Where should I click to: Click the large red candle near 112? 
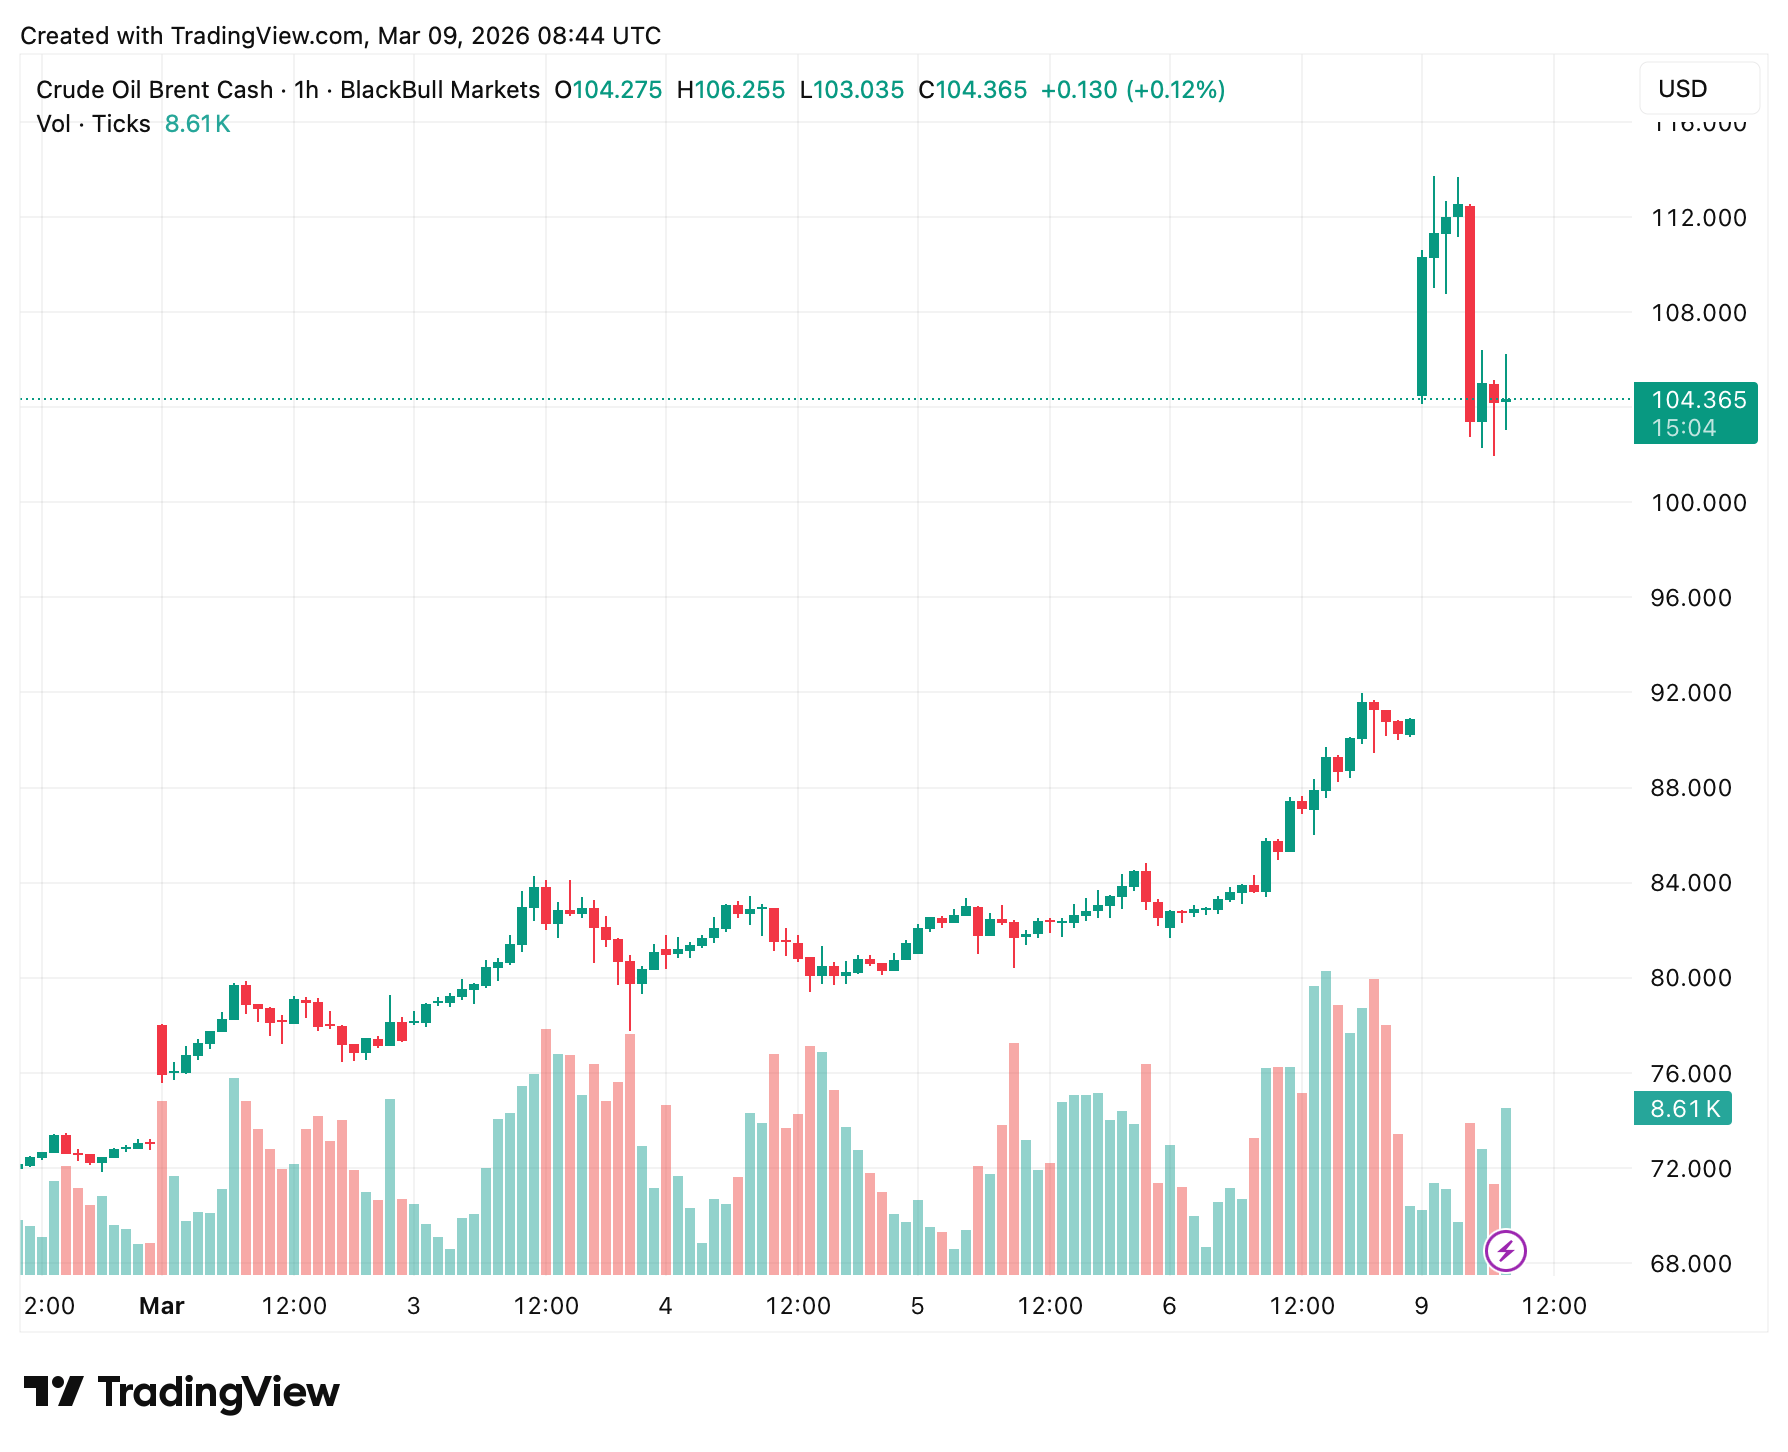(x=1470, y=313)
